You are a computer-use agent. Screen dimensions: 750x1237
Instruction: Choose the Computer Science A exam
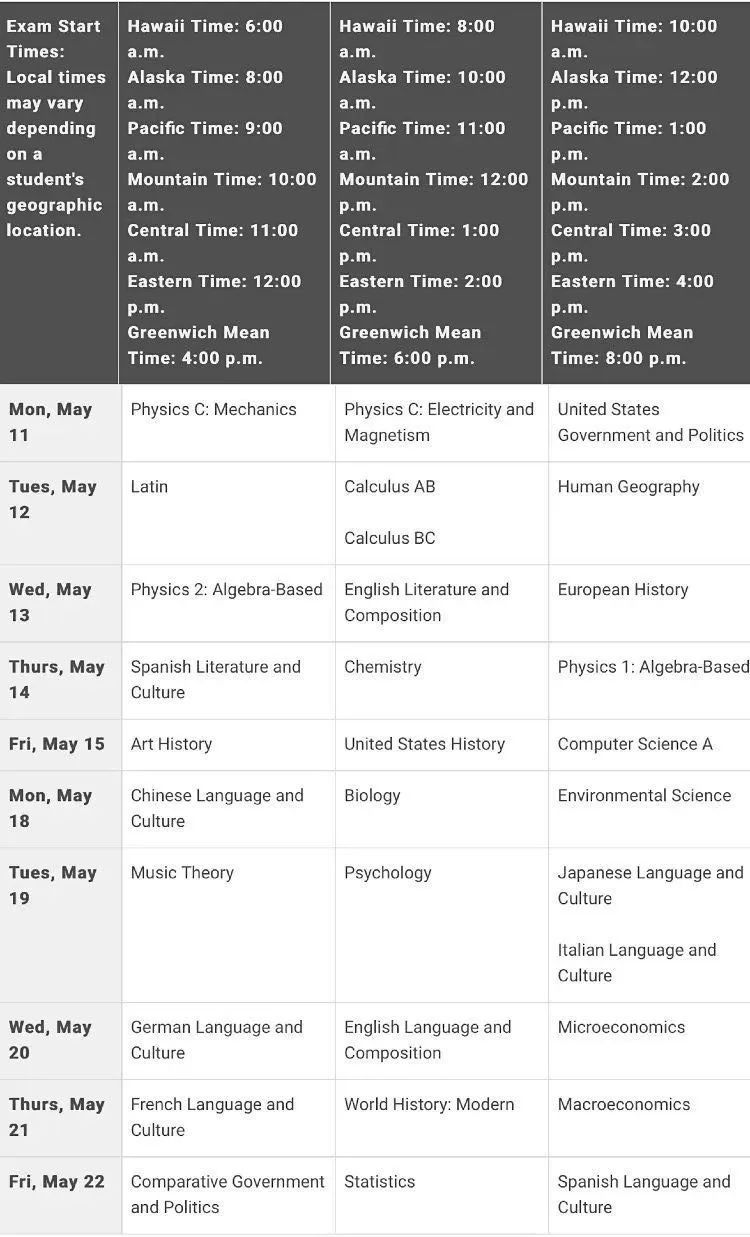click(x=634, y=744)
